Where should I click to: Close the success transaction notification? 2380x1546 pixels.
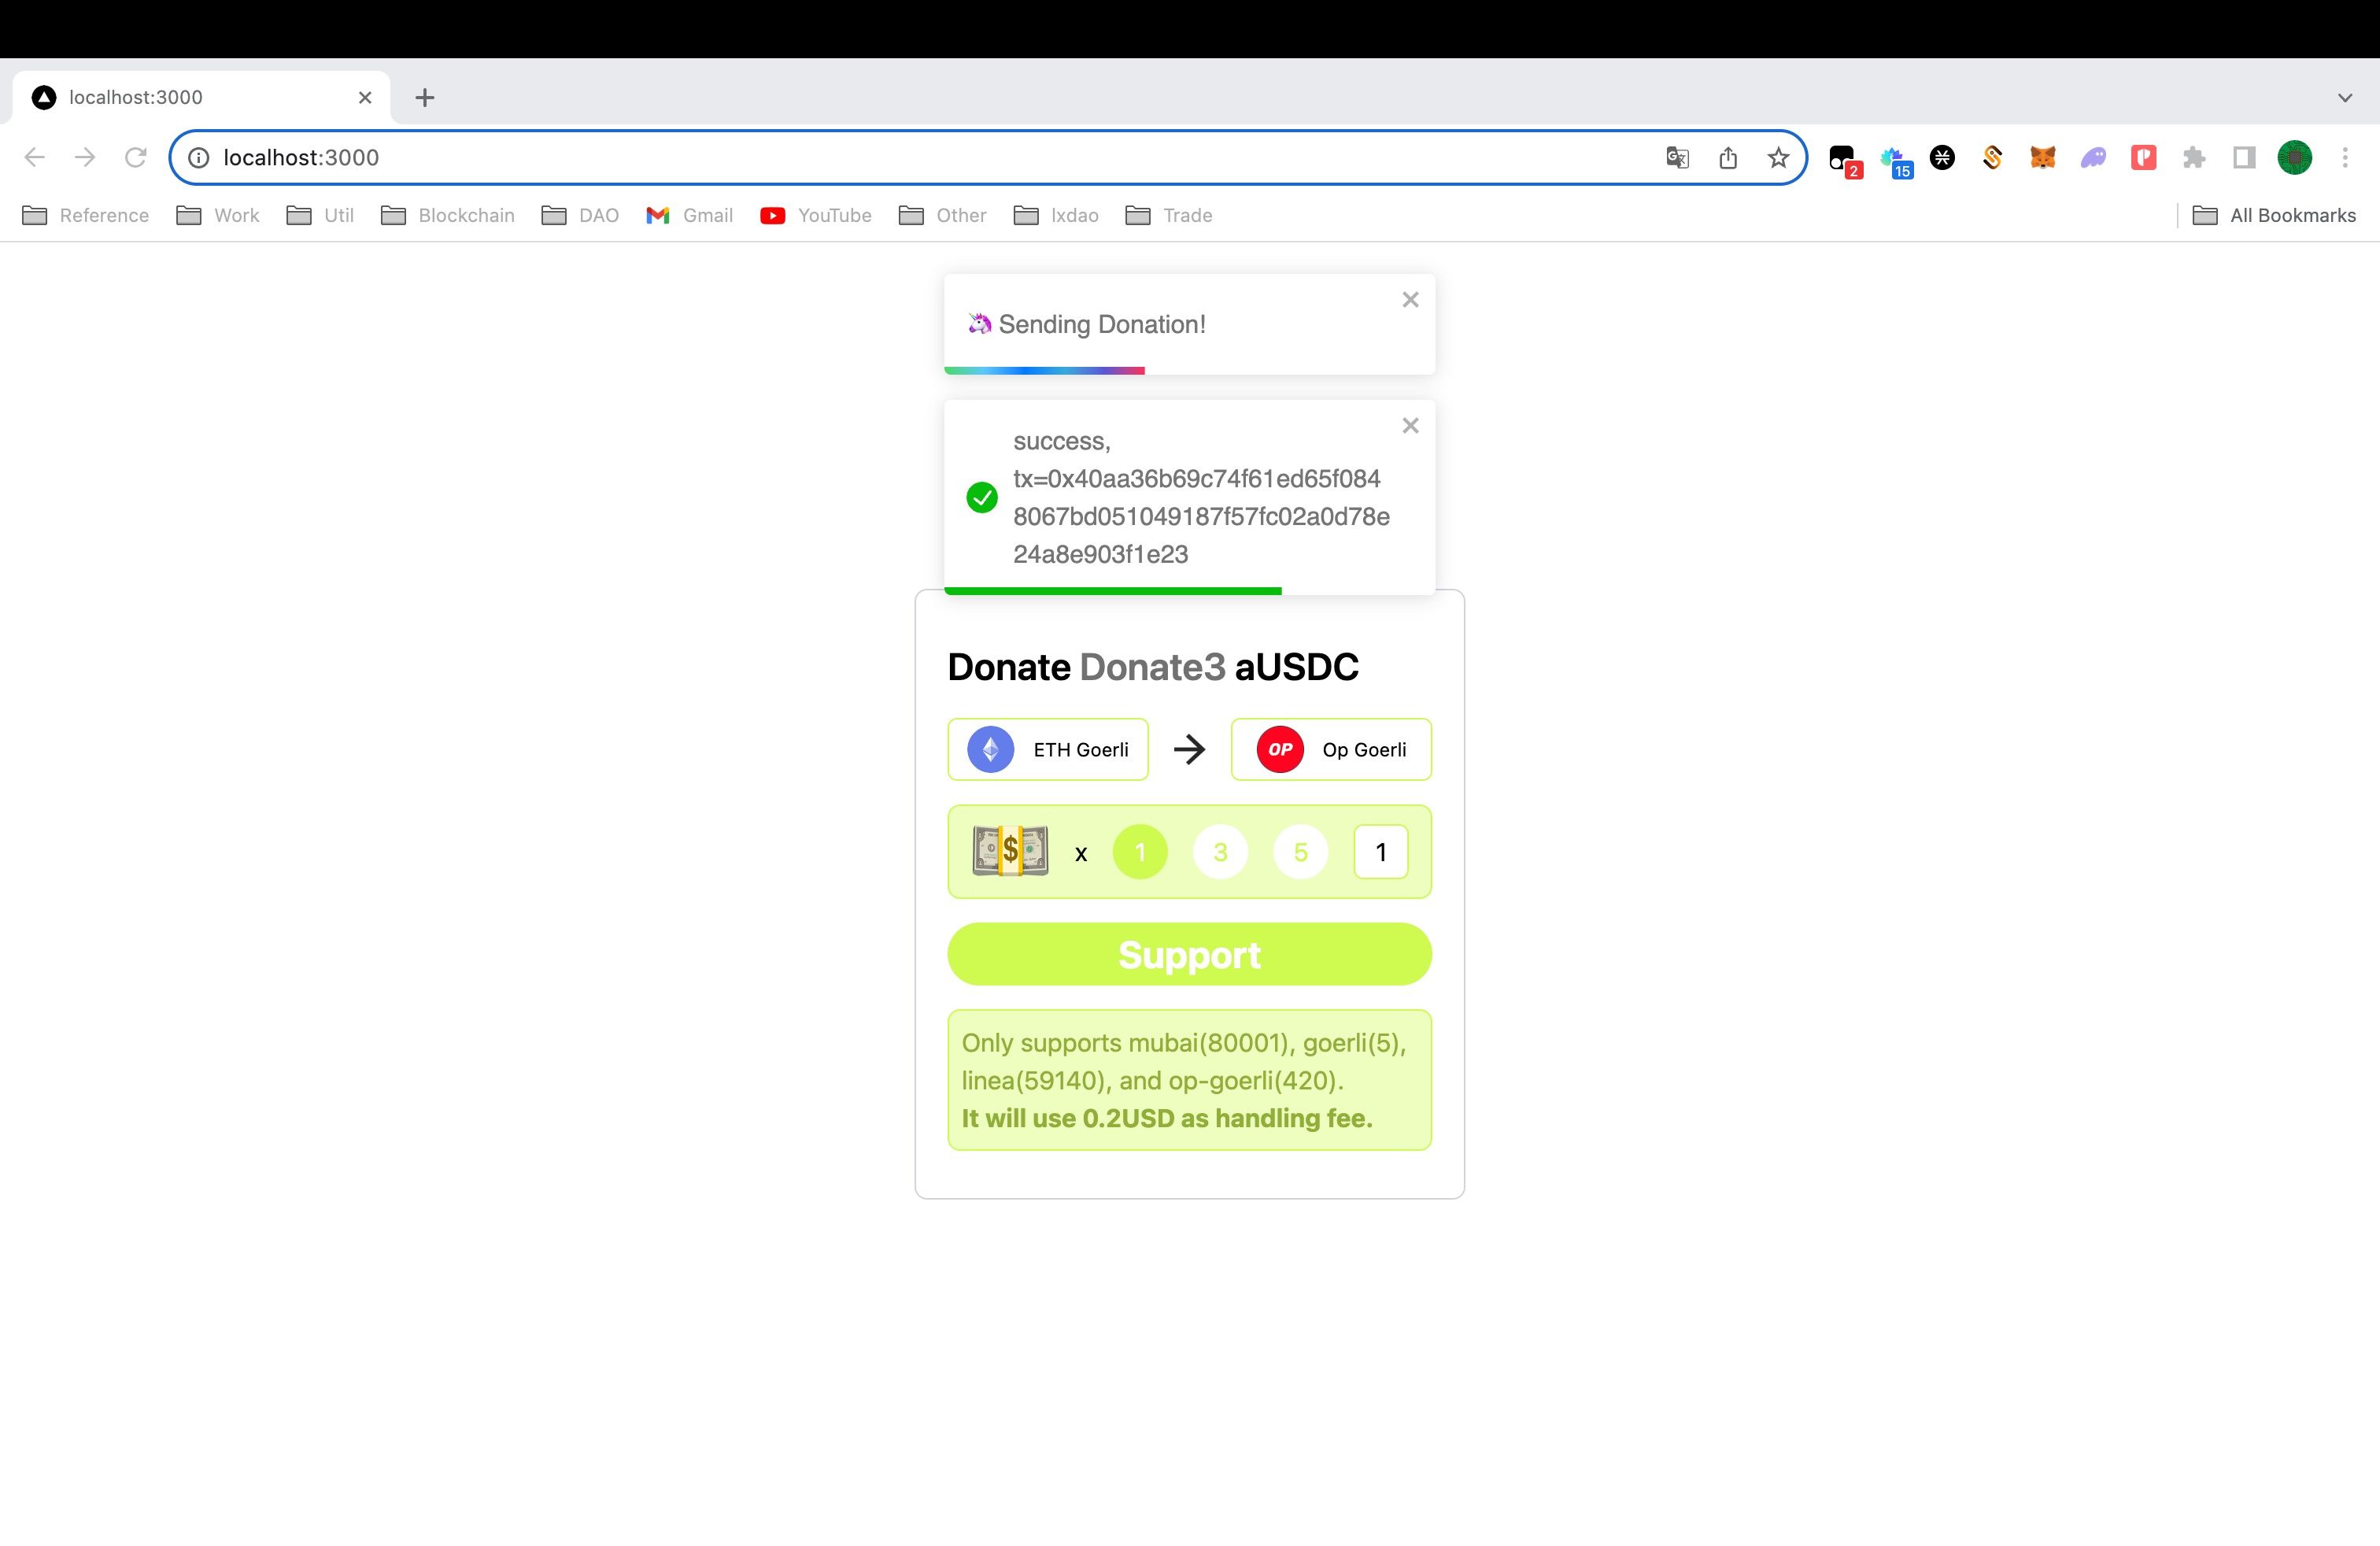[x=1410, y=425]
